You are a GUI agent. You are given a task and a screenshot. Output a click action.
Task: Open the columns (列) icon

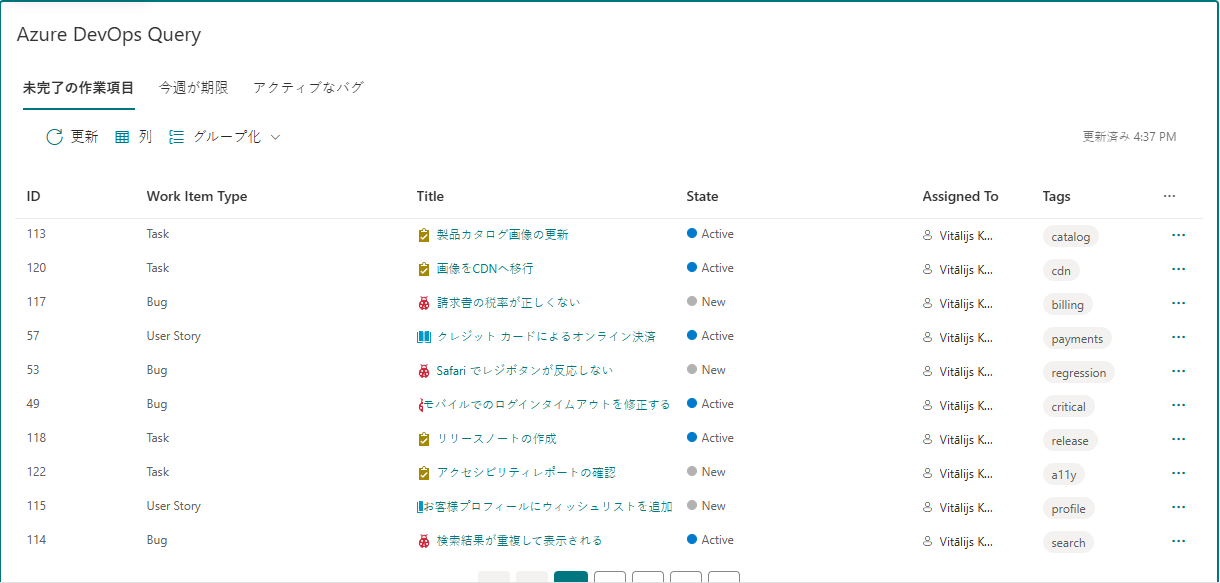[x=122, y=137]
